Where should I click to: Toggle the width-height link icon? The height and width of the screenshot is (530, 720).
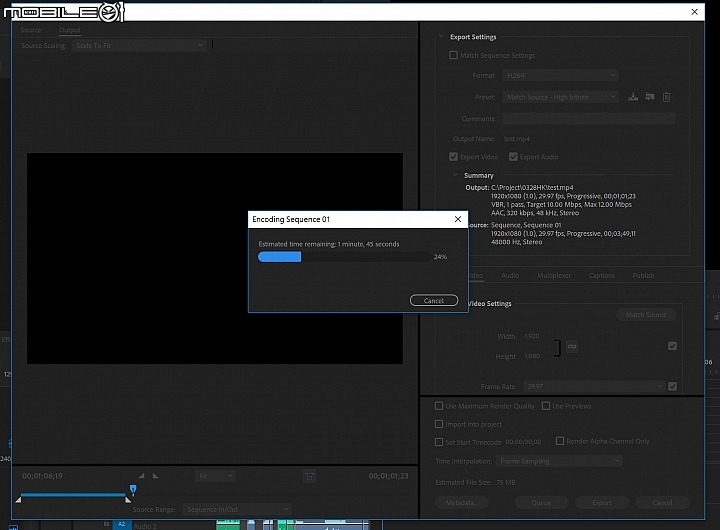click(572, 346)
